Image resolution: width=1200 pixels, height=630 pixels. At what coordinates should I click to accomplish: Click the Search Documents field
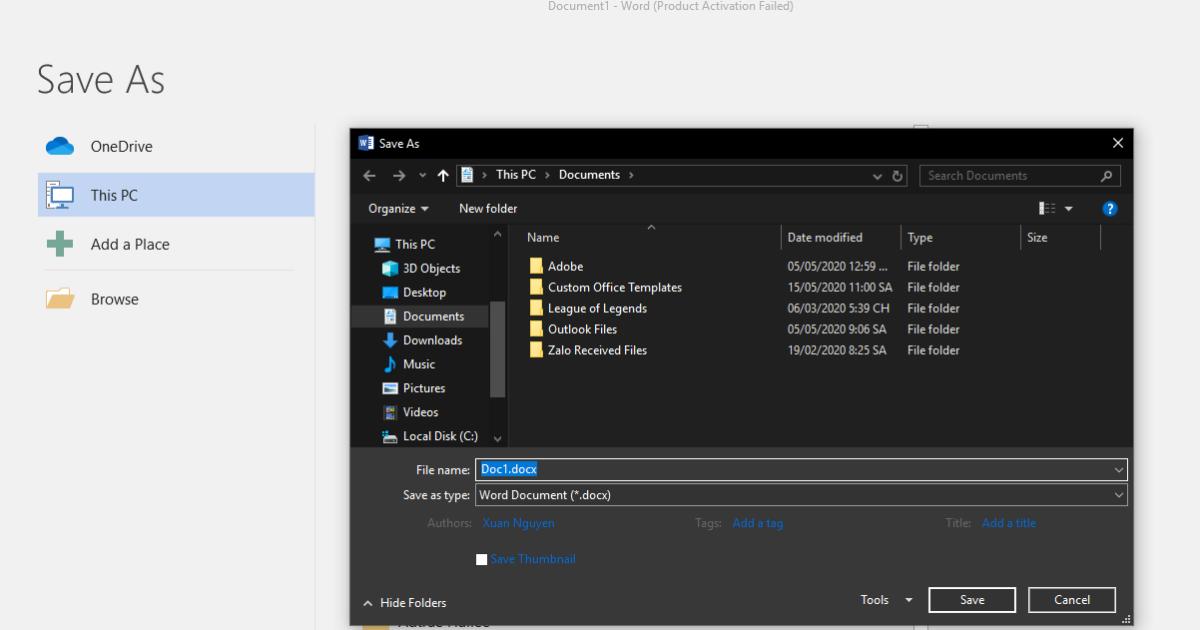point(1010,176)
